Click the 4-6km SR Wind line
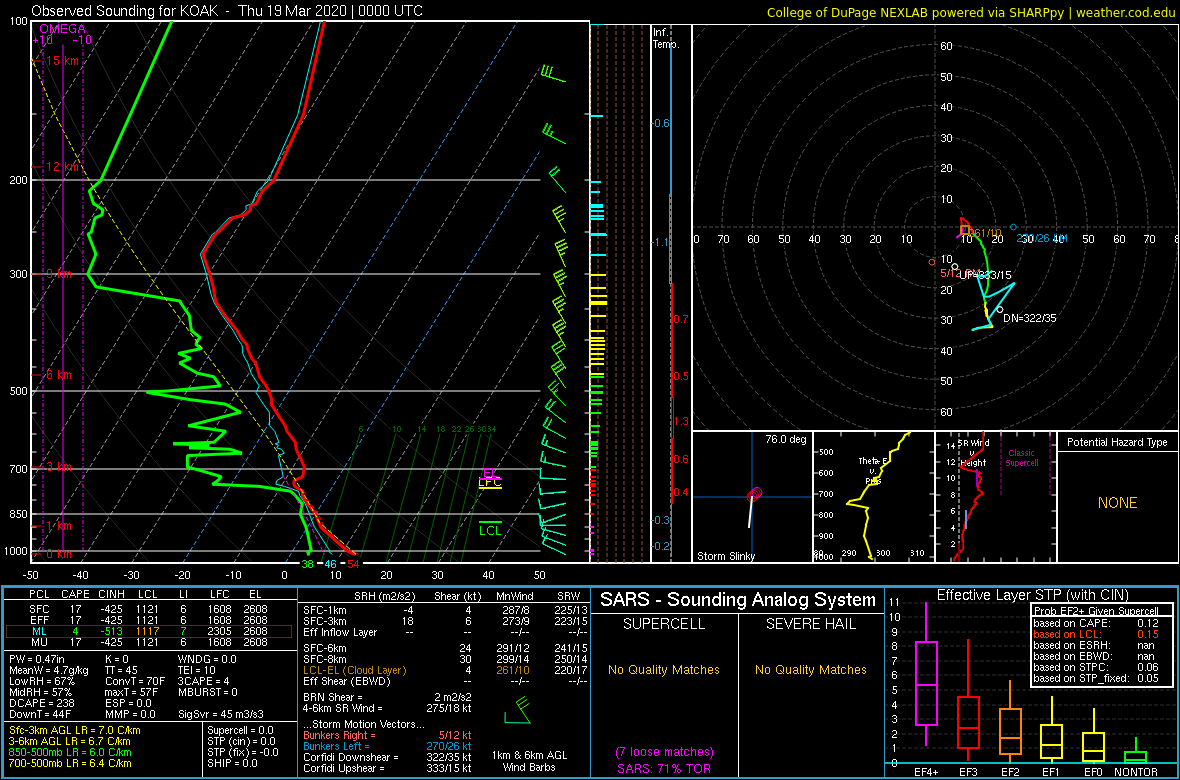 tap(387, 708)
